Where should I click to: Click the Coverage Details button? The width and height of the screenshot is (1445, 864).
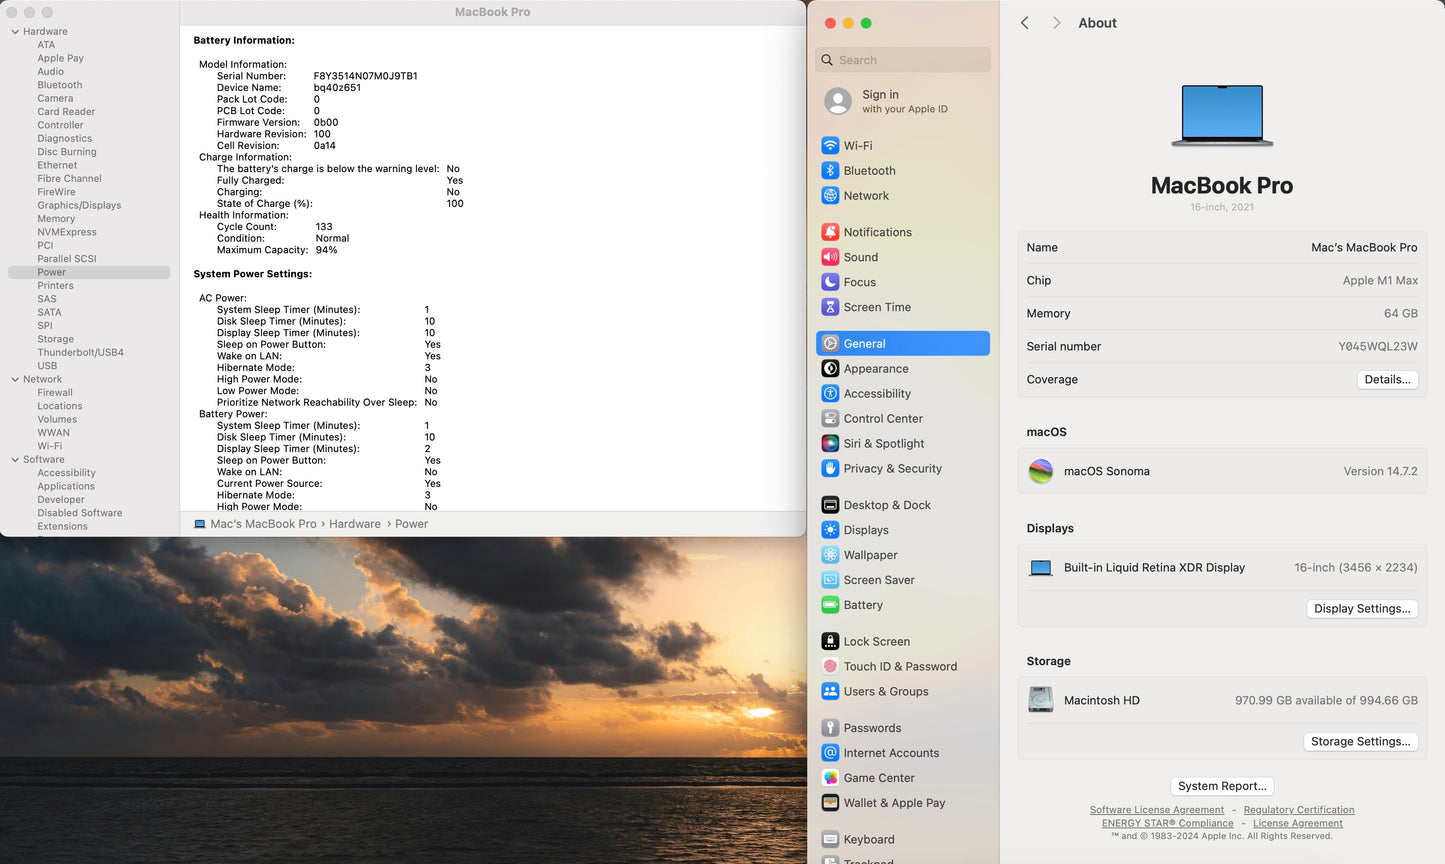pos(1387,379)
